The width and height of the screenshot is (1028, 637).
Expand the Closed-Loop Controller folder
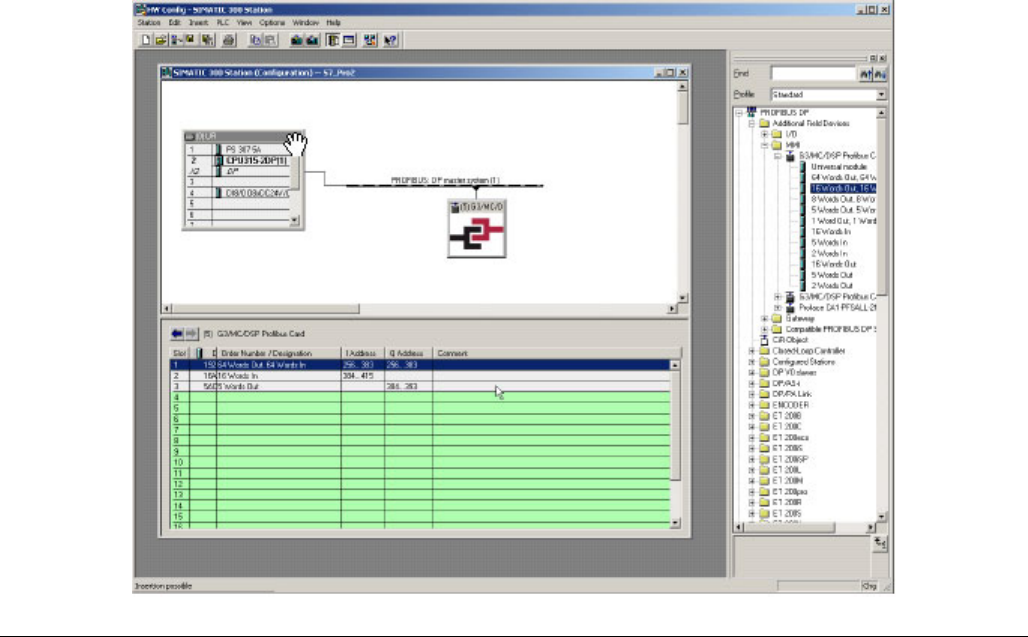[752, 351]
